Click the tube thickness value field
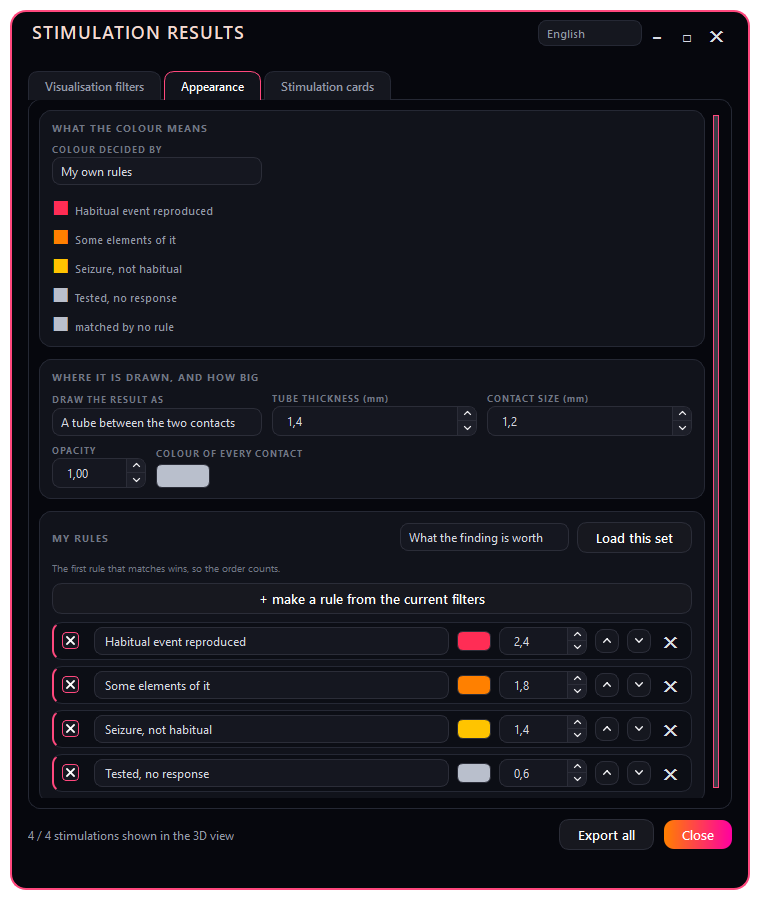 point(365,422)
